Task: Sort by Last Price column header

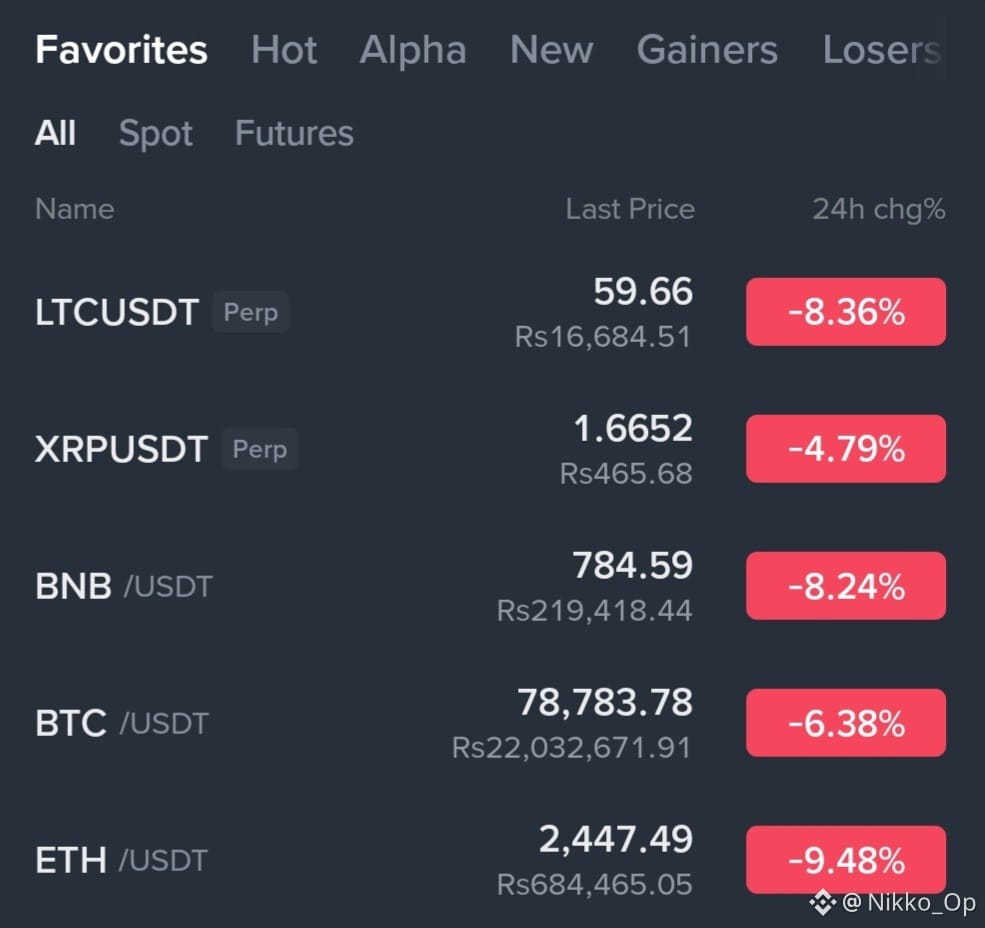Action: pos(630,209)
